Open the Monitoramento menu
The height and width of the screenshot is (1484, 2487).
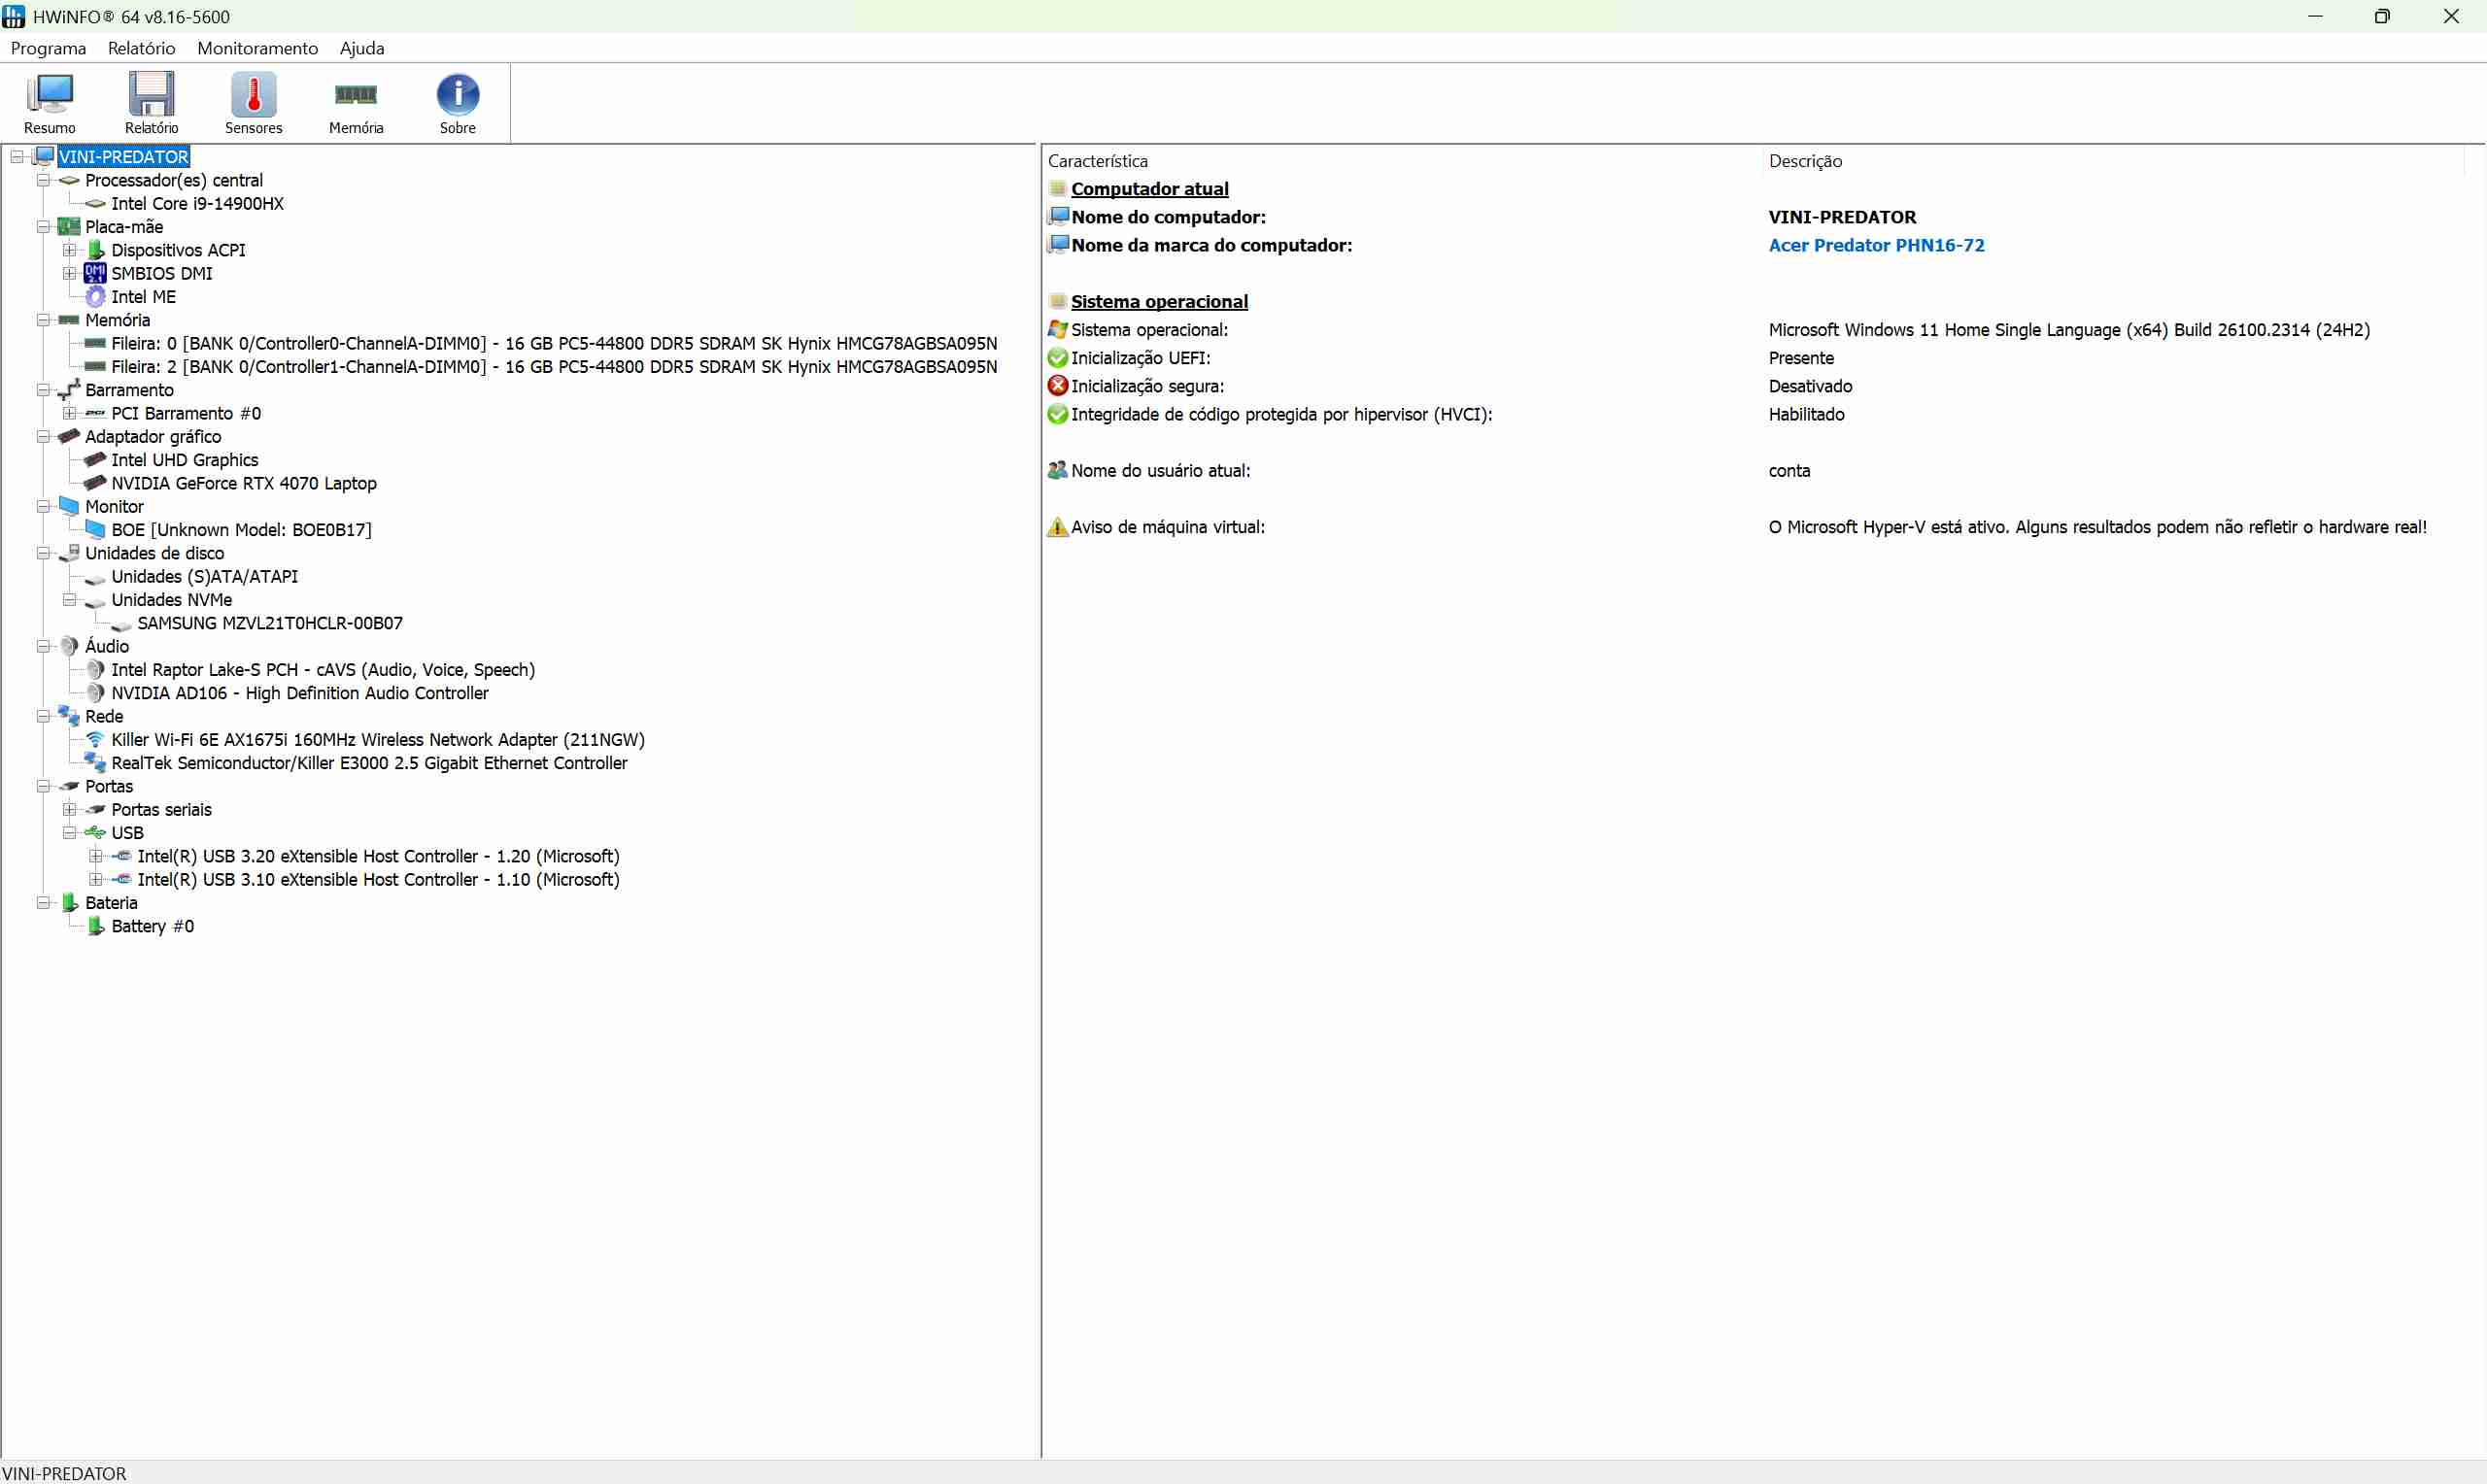pos(257,48)
